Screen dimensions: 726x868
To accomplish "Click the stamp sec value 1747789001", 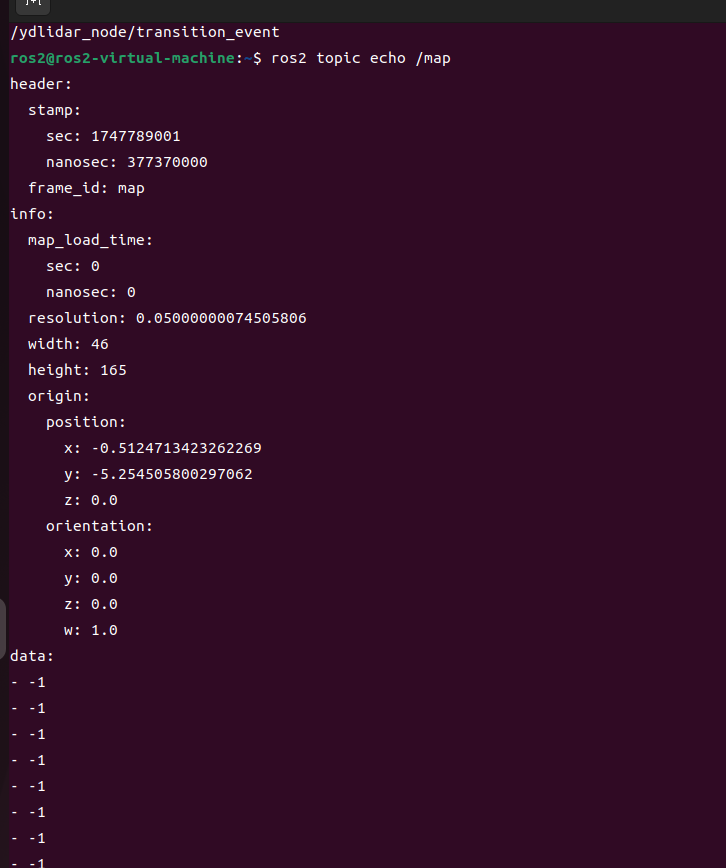I will (136, 136).
